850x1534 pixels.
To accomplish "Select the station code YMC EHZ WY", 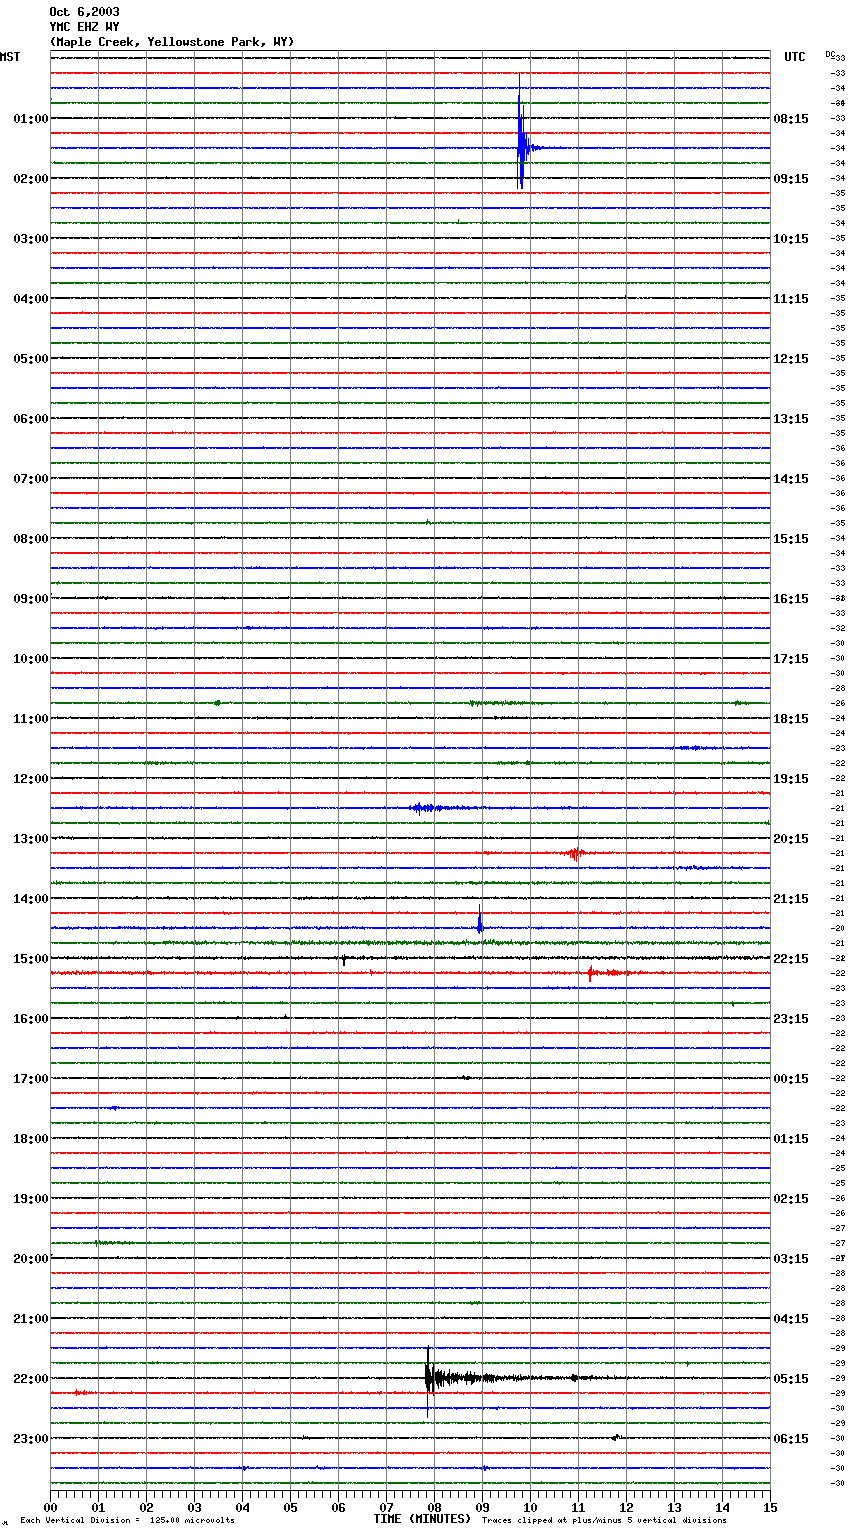I will click(84, 27).
